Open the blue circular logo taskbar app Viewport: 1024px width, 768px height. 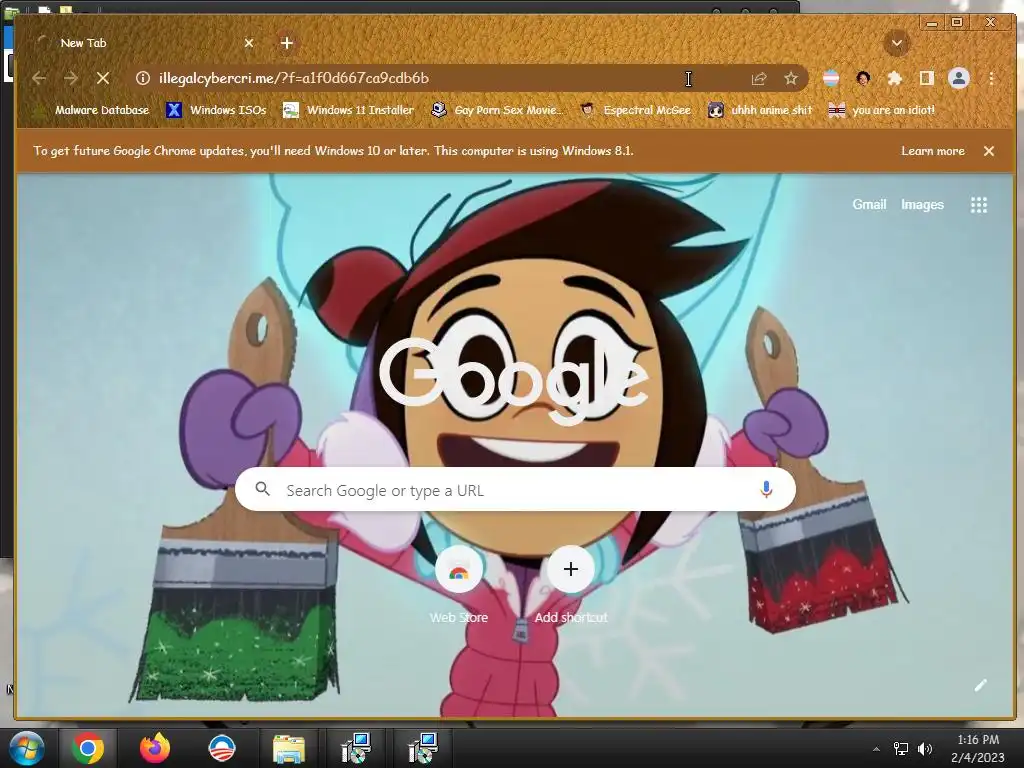pyautogui.click(x=222, y=748)
